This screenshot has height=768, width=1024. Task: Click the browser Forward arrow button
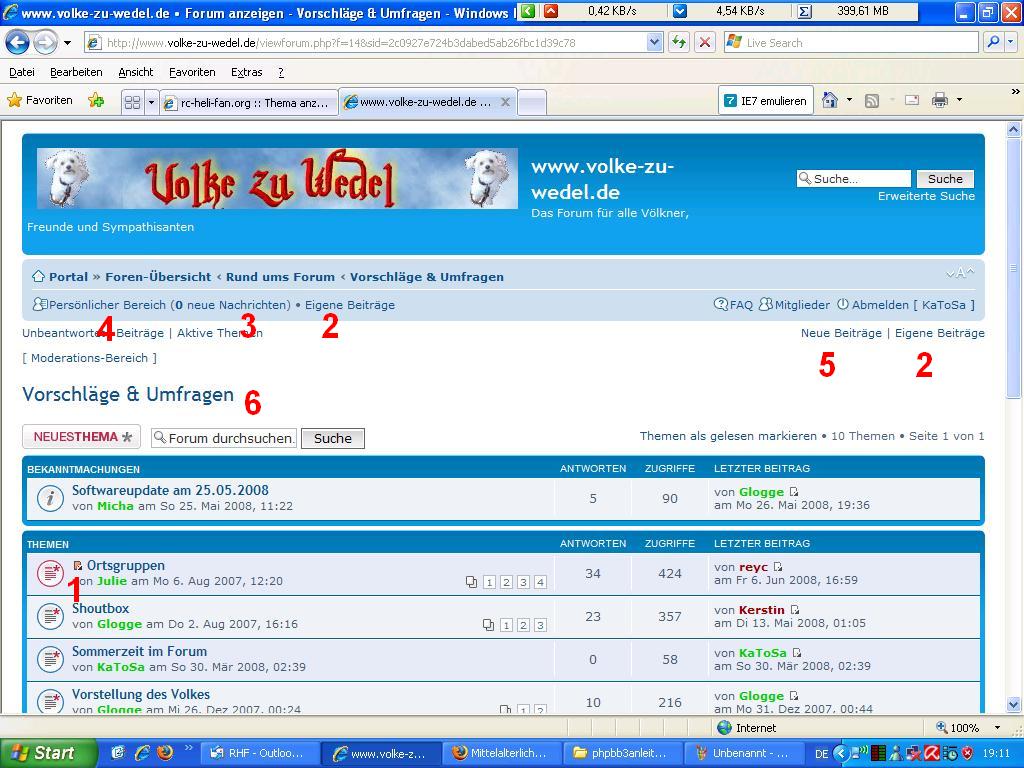pos(45,43)
